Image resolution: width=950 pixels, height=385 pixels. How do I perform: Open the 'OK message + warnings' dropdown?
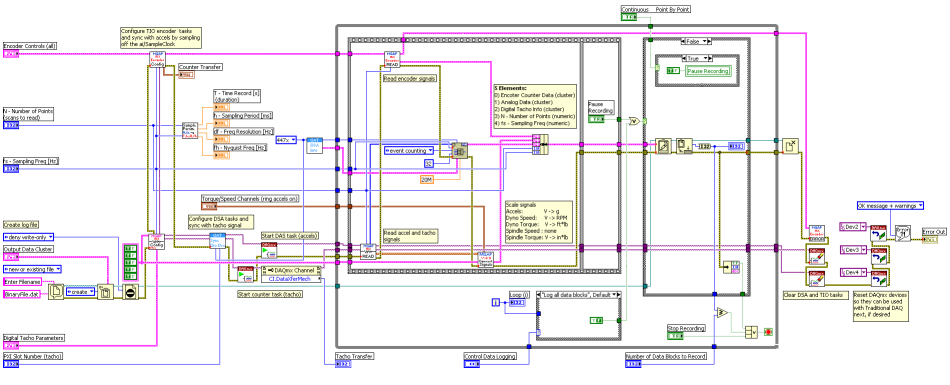coord(890,206)
